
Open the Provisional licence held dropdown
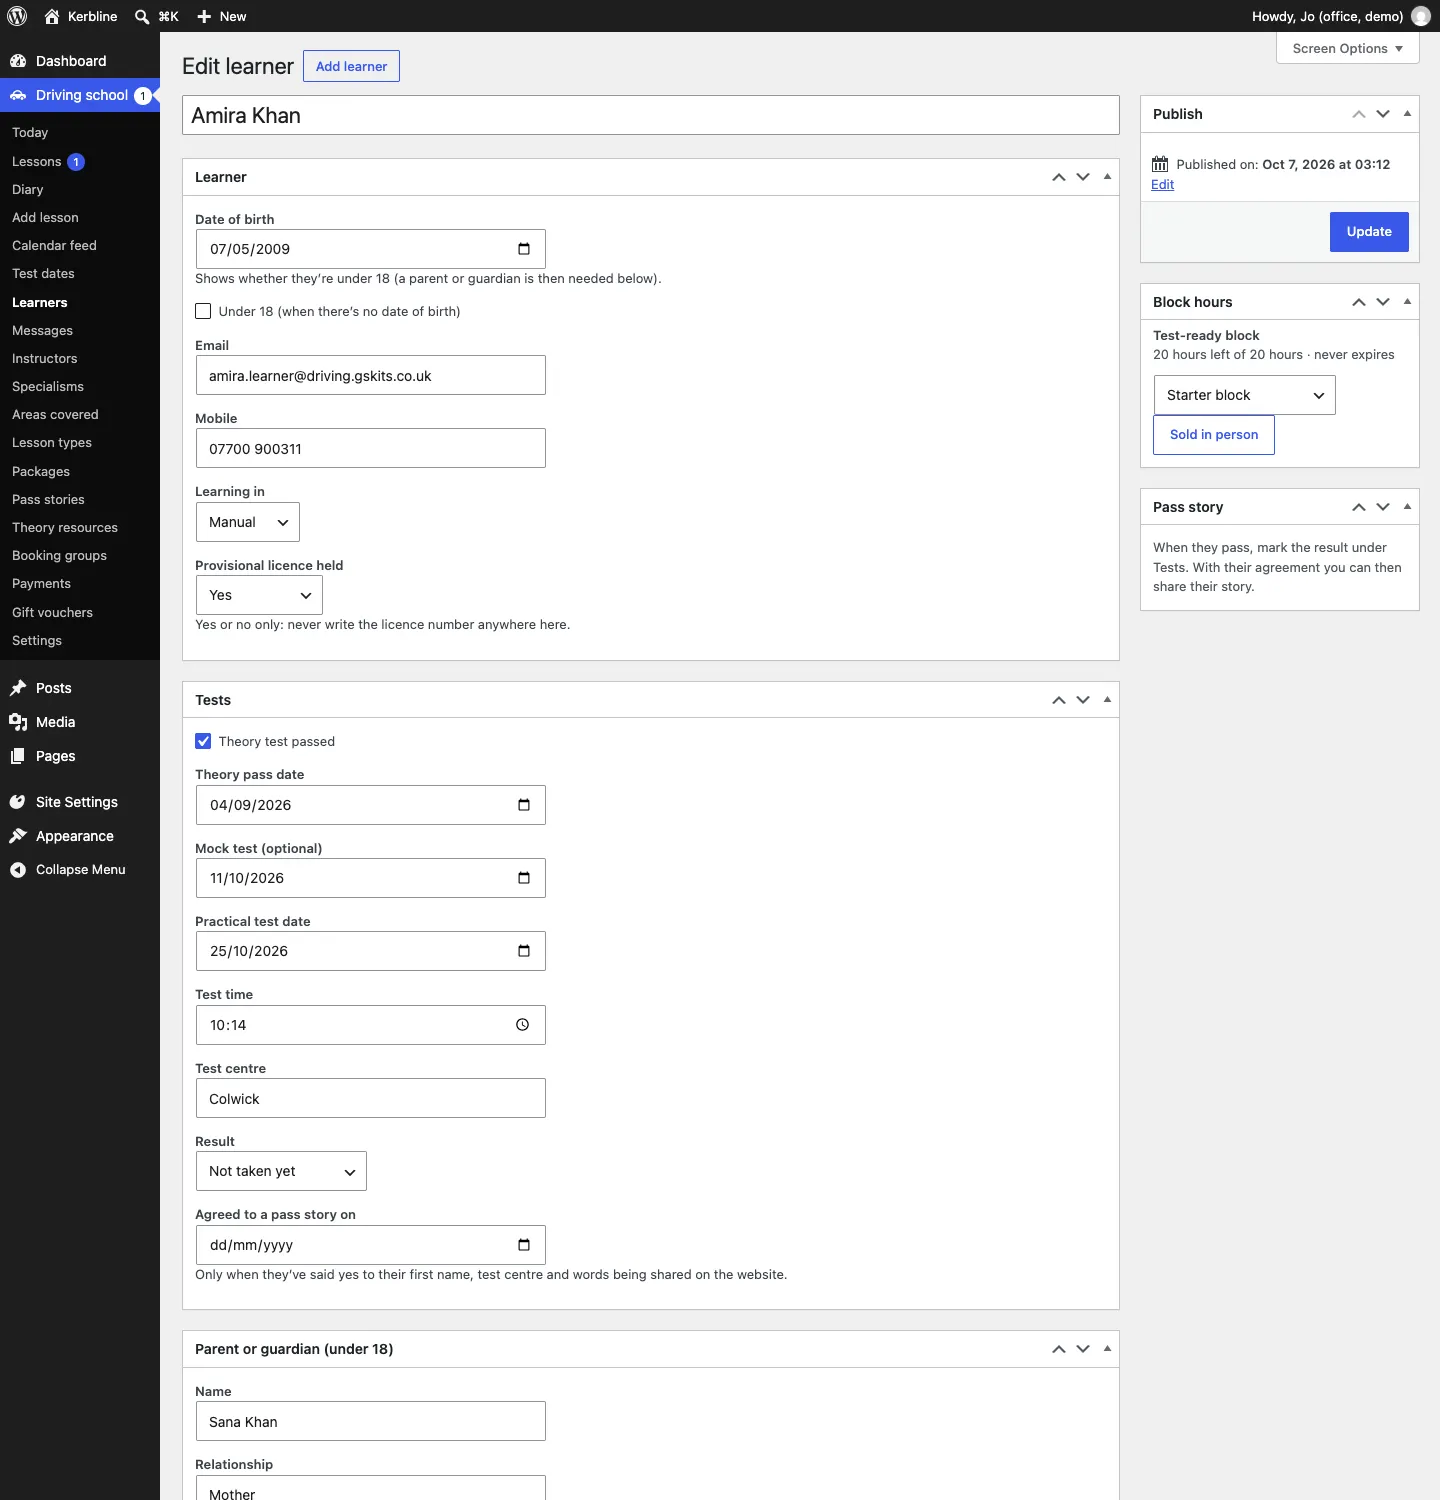(x=259, y=595)
